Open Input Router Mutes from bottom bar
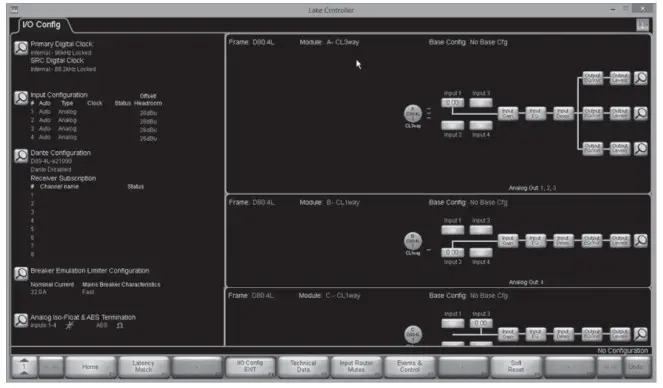Screen dimensions: 663x388 click(x=356, y=366)
